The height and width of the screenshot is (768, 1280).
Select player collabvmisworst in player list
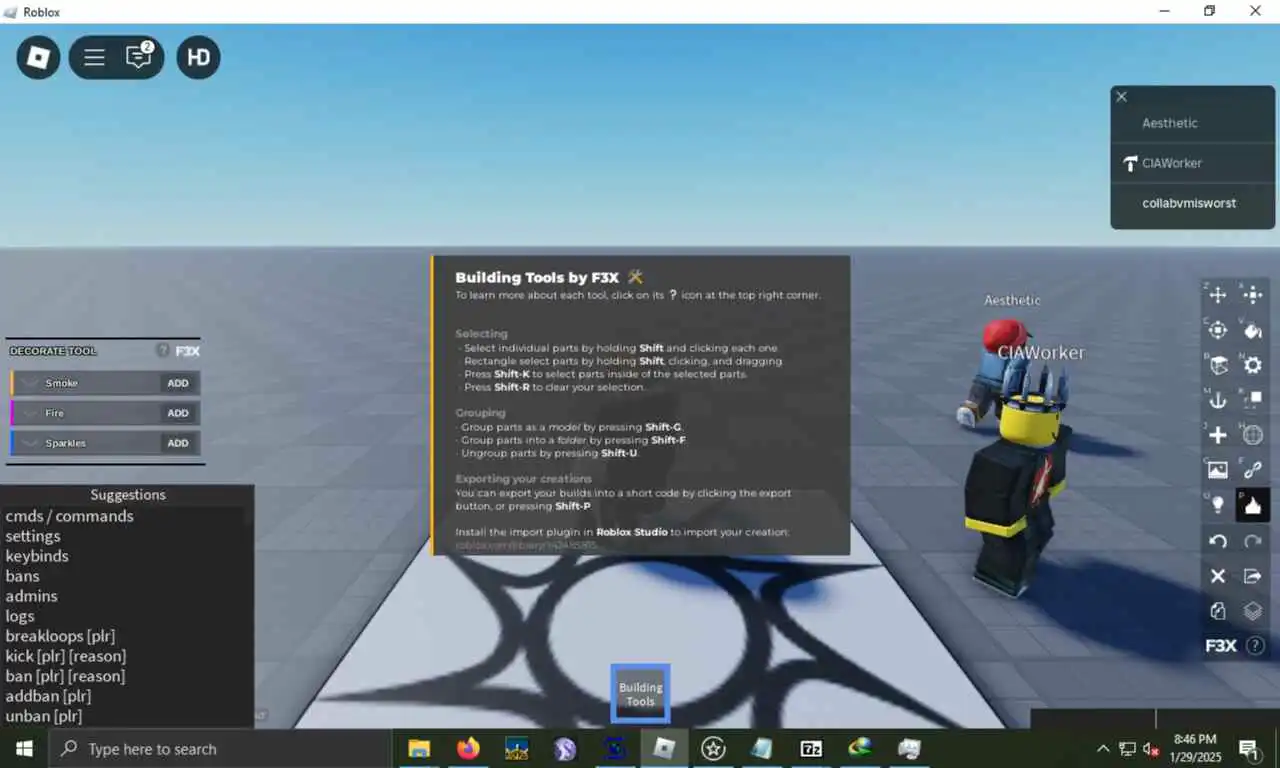1192,203
